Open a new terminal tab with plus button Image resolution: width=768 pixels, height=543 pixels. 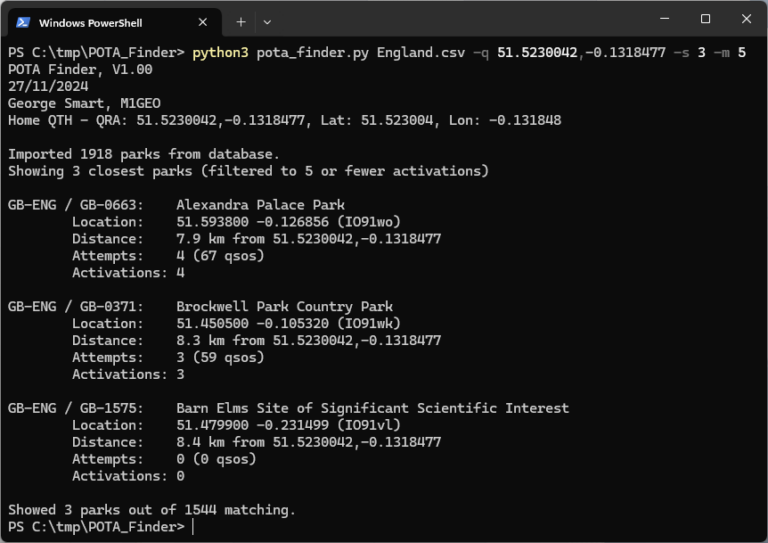[x=240, y=22]
